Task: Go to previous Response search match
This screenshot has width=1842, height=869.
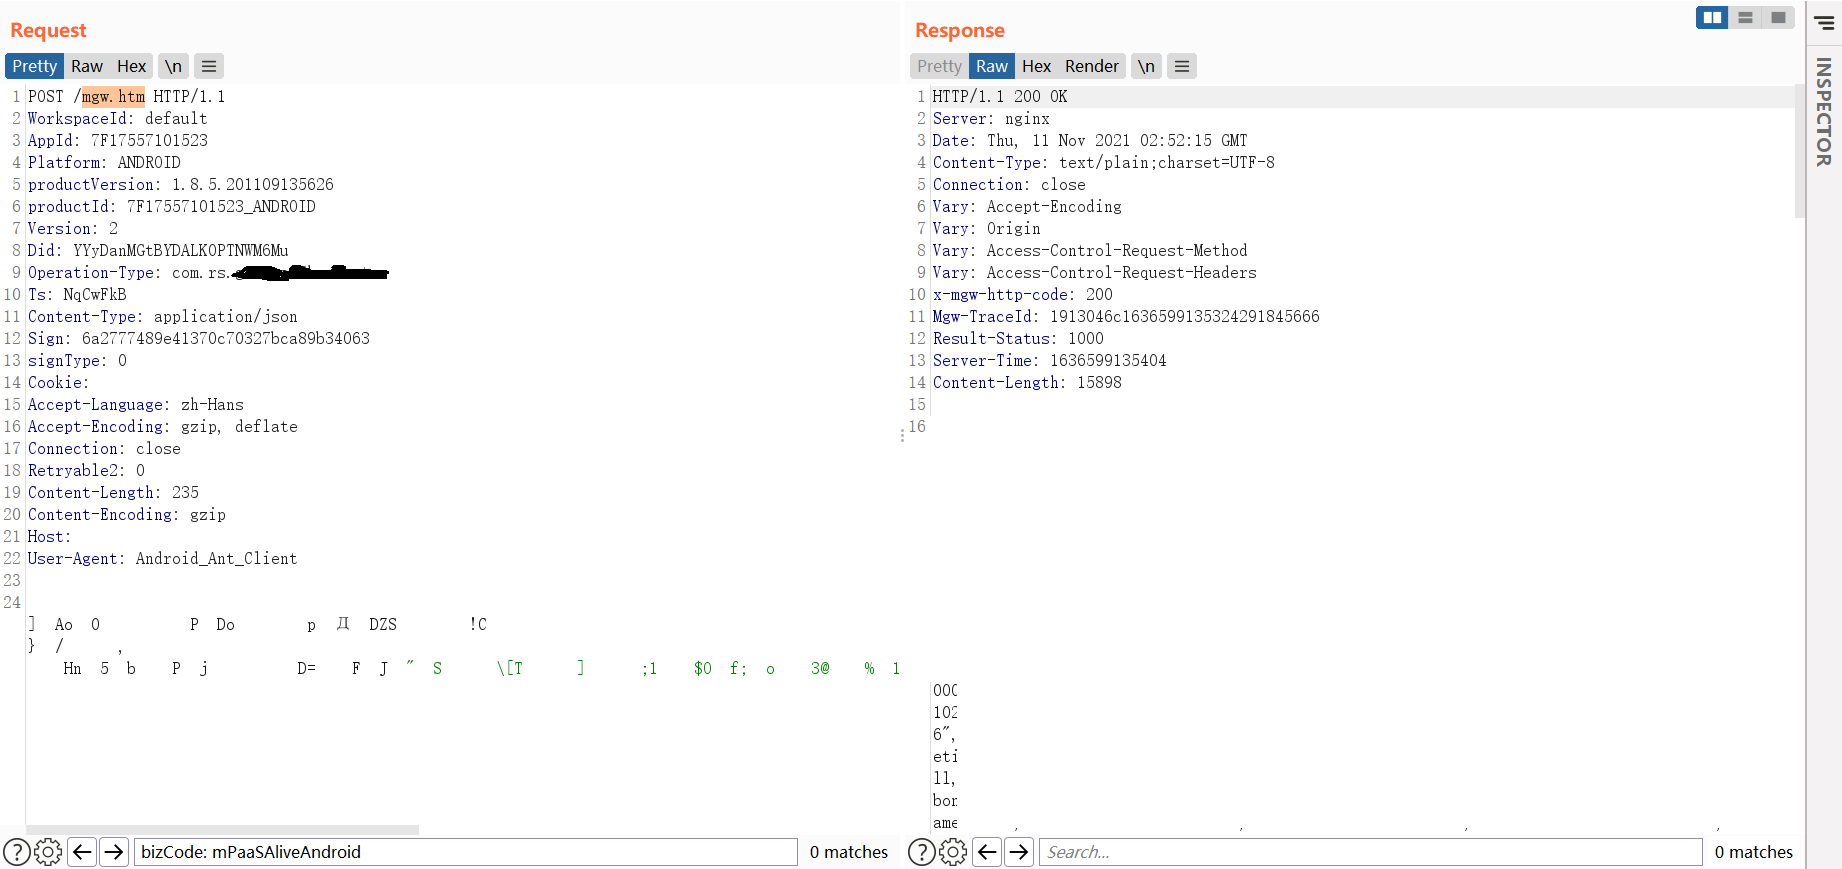Action: coord(987,852)
